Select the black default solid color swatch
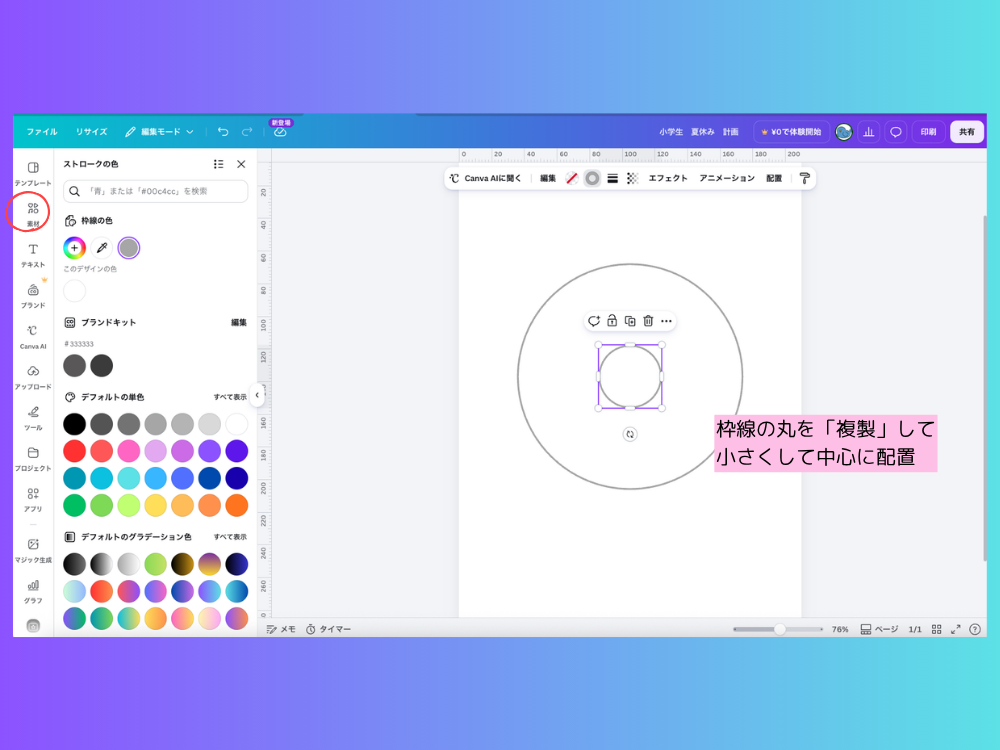This screenshot has width=1000, height=750. [x=75, y=424]
